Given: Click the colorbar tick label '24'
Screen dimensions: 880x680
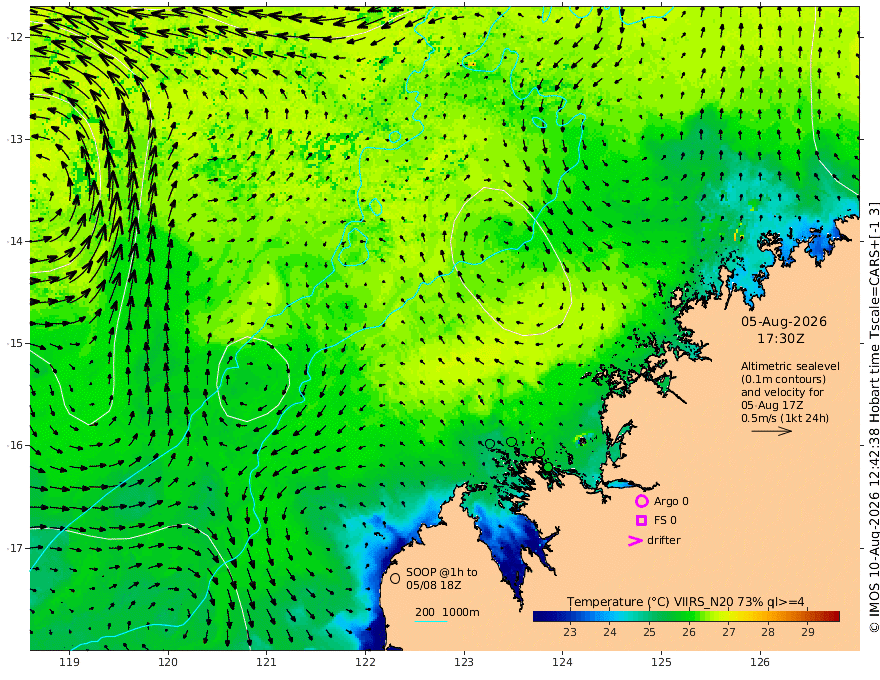Looking at the screenshot, I should [x=610, y=632].
